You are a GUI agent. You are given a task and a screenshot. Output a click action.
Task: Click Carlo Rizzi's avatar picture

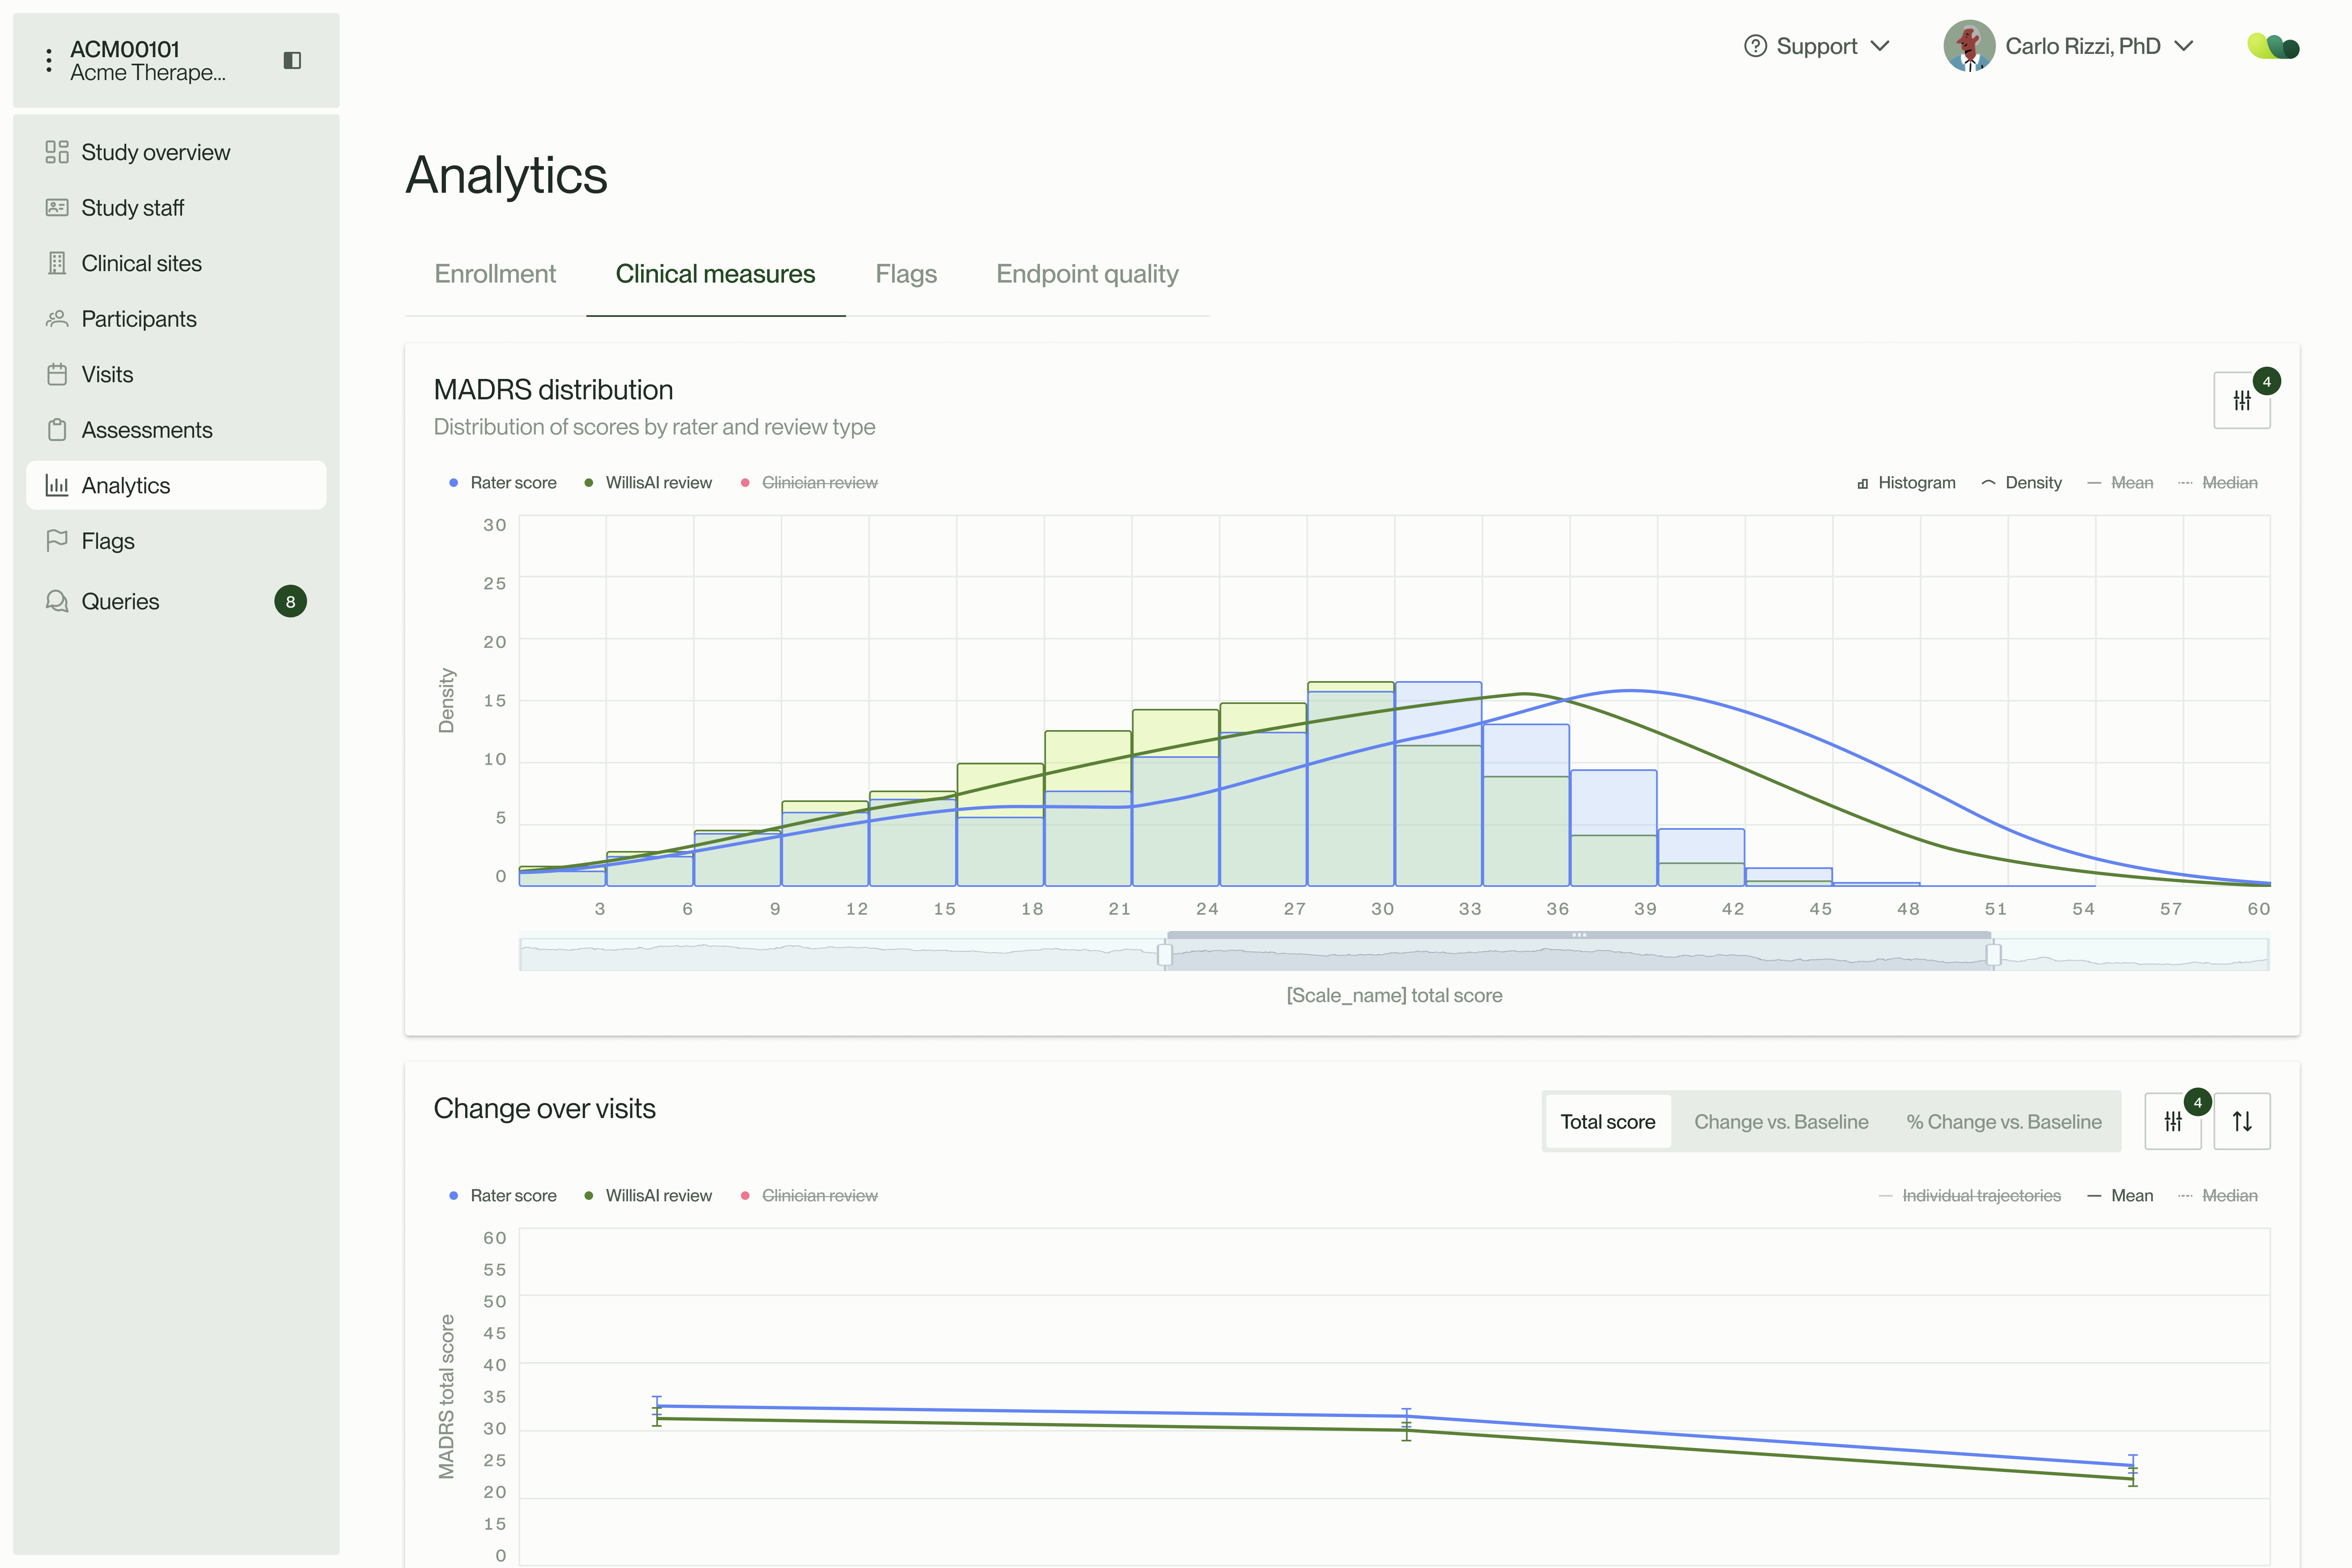(1969, 46)
